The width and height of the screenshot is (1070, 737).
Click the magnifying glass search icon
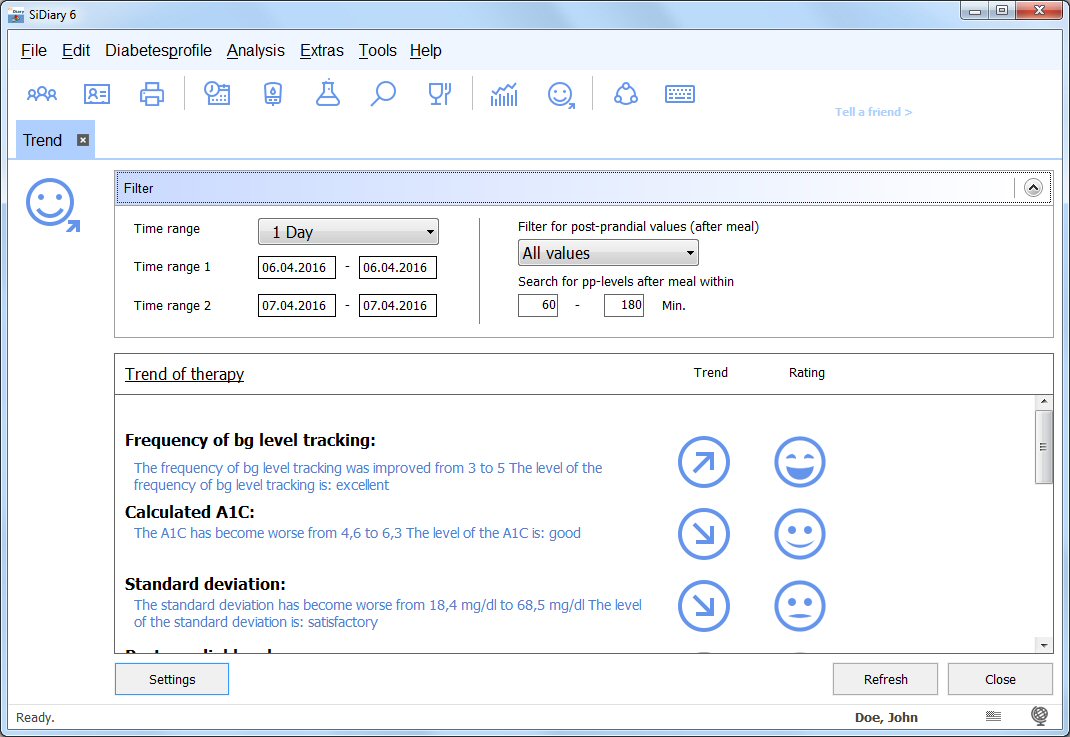pos(383,94)
